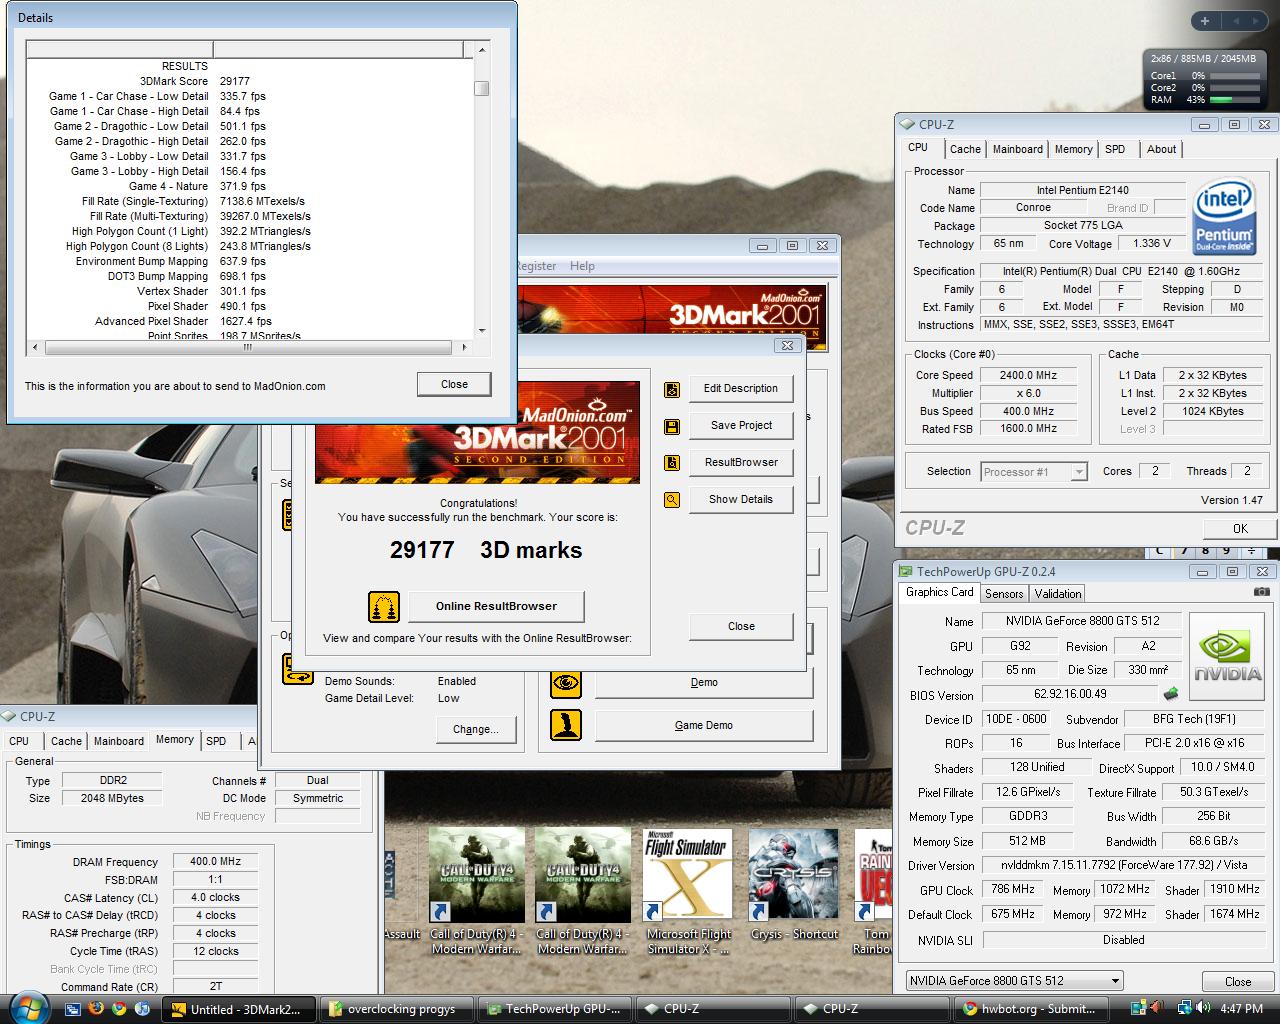
Task: Click the Show Details button
Action: [x=741, y=499]
